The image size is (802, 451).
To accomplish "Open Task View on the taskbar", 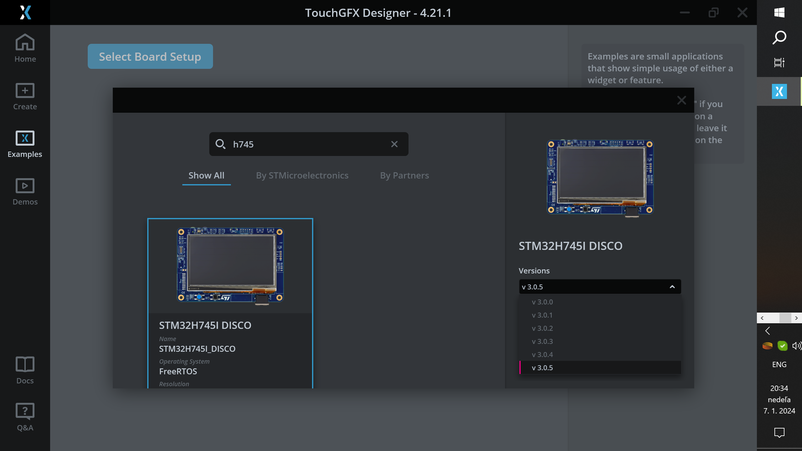I will point(779,62).
